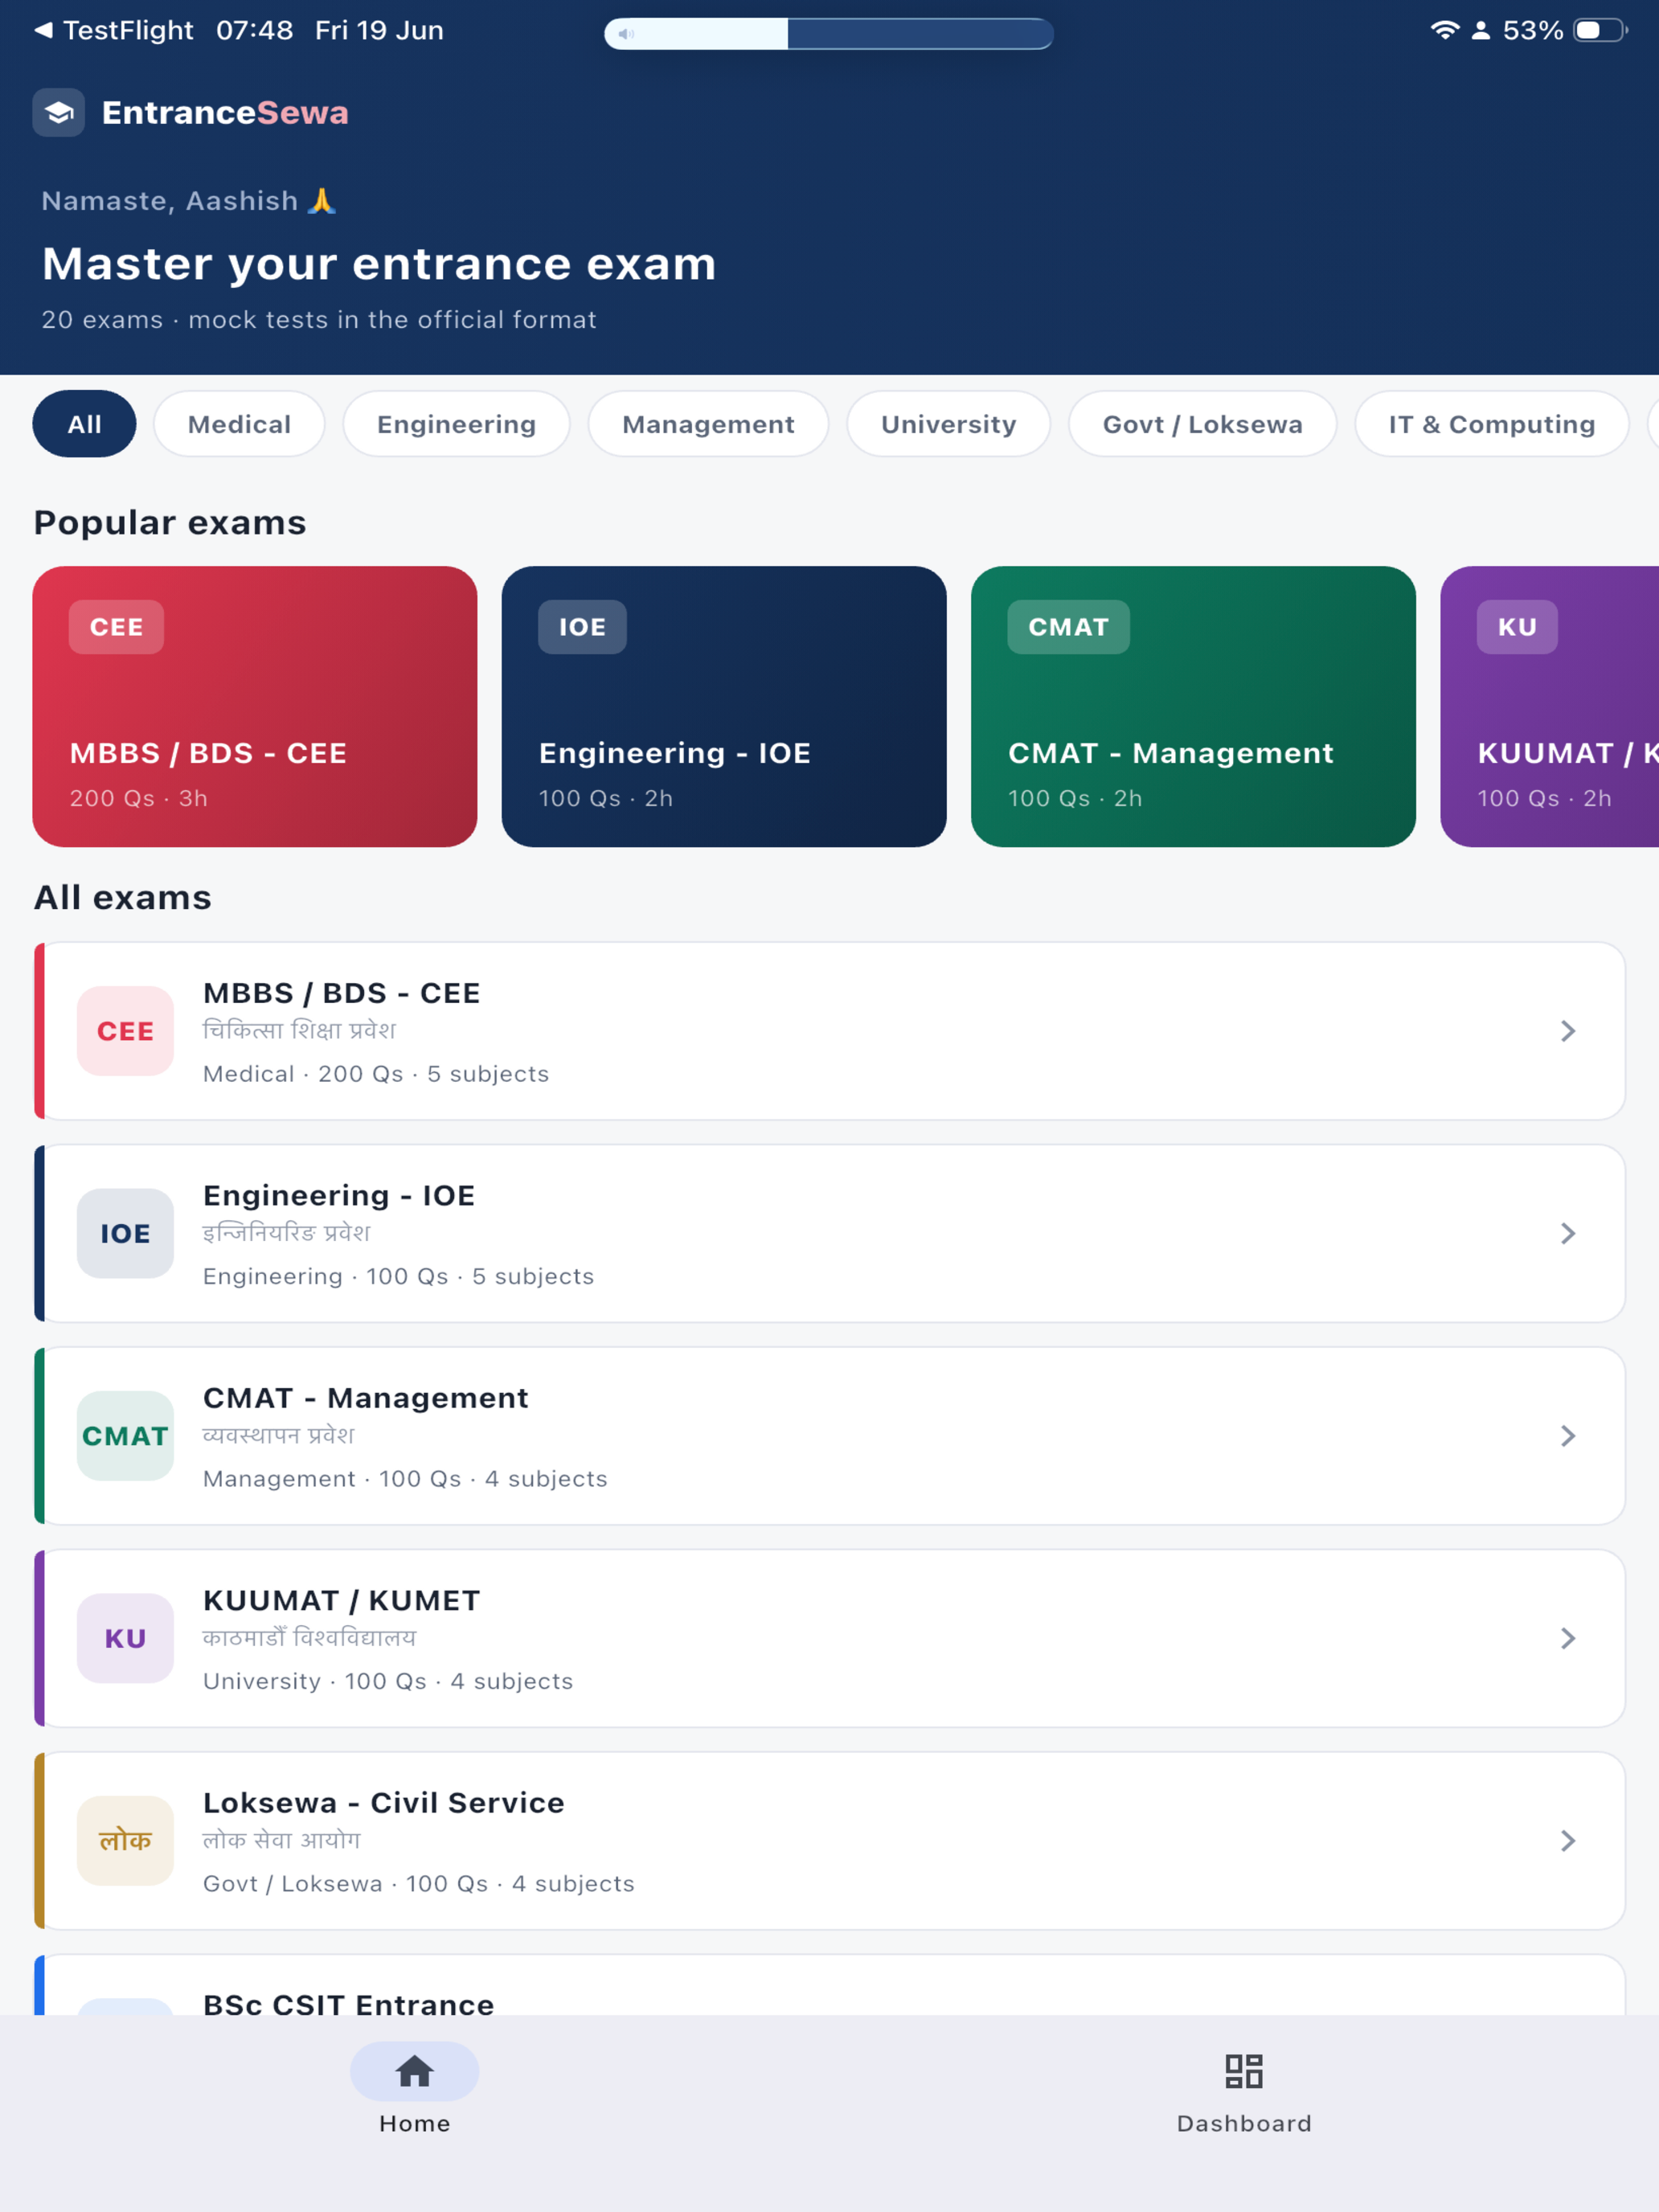Open the CMAT - Management popular card
Image resolution: width=1659 pixels, height=2212 pixels.
click(x=1193, y=706)
